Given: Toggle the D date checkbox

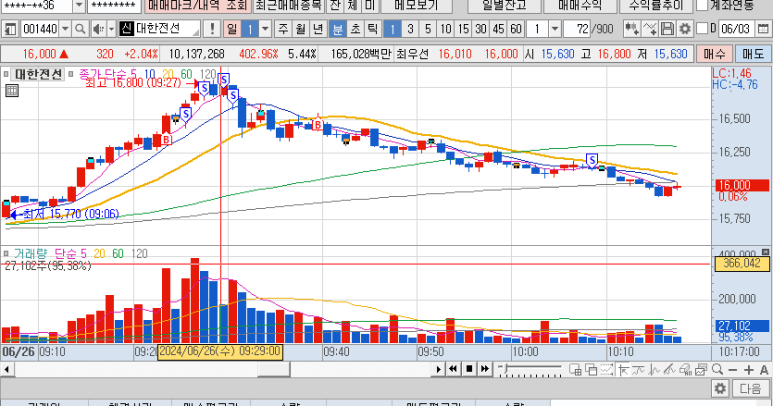Looking at the screenshot, I should [x=702, y=29].
